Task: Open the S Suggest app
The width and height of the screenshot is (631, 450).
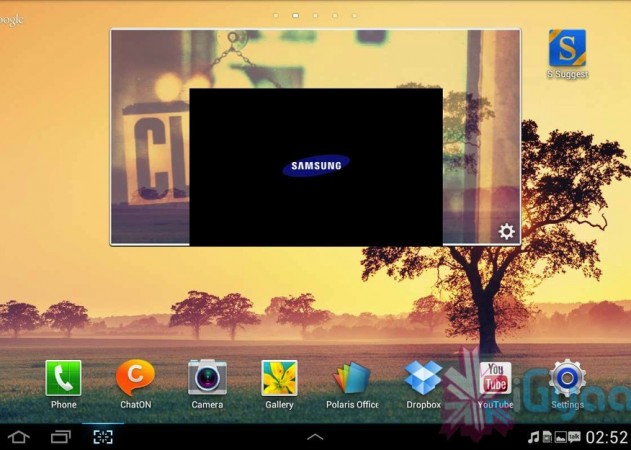Action: click(x=567, y=49)
